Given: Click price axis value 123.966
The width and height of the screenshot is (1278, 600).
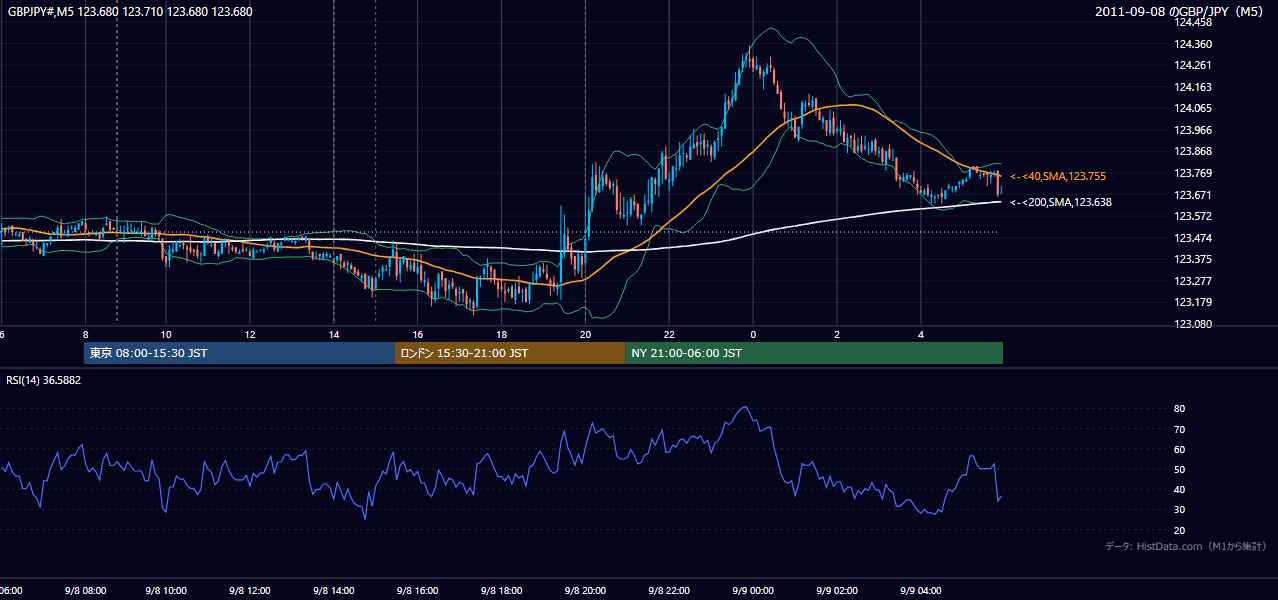Looking at the screenshot, I should coord(1194,130).
